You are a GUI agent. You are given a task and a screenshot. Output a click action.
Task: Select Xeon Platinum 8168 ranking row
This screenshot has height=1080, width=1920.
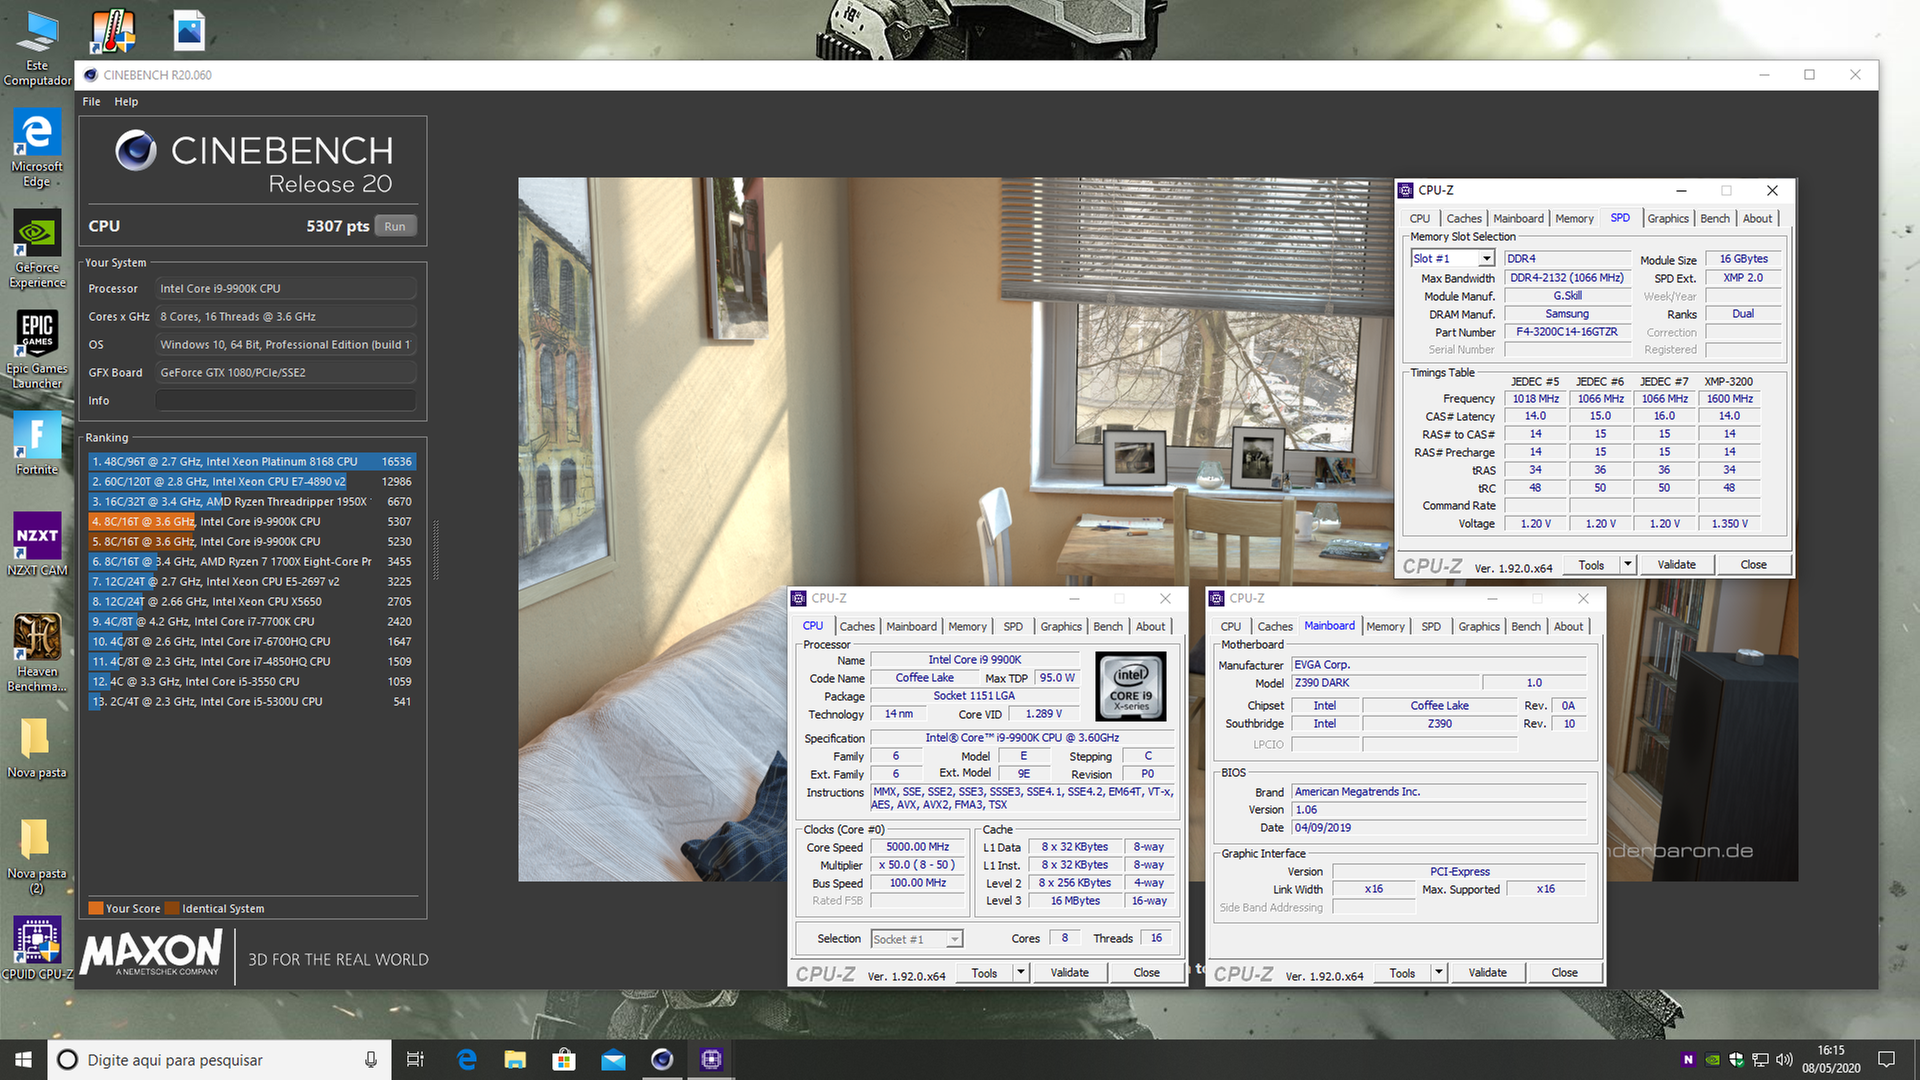click(x=252, y=462)
